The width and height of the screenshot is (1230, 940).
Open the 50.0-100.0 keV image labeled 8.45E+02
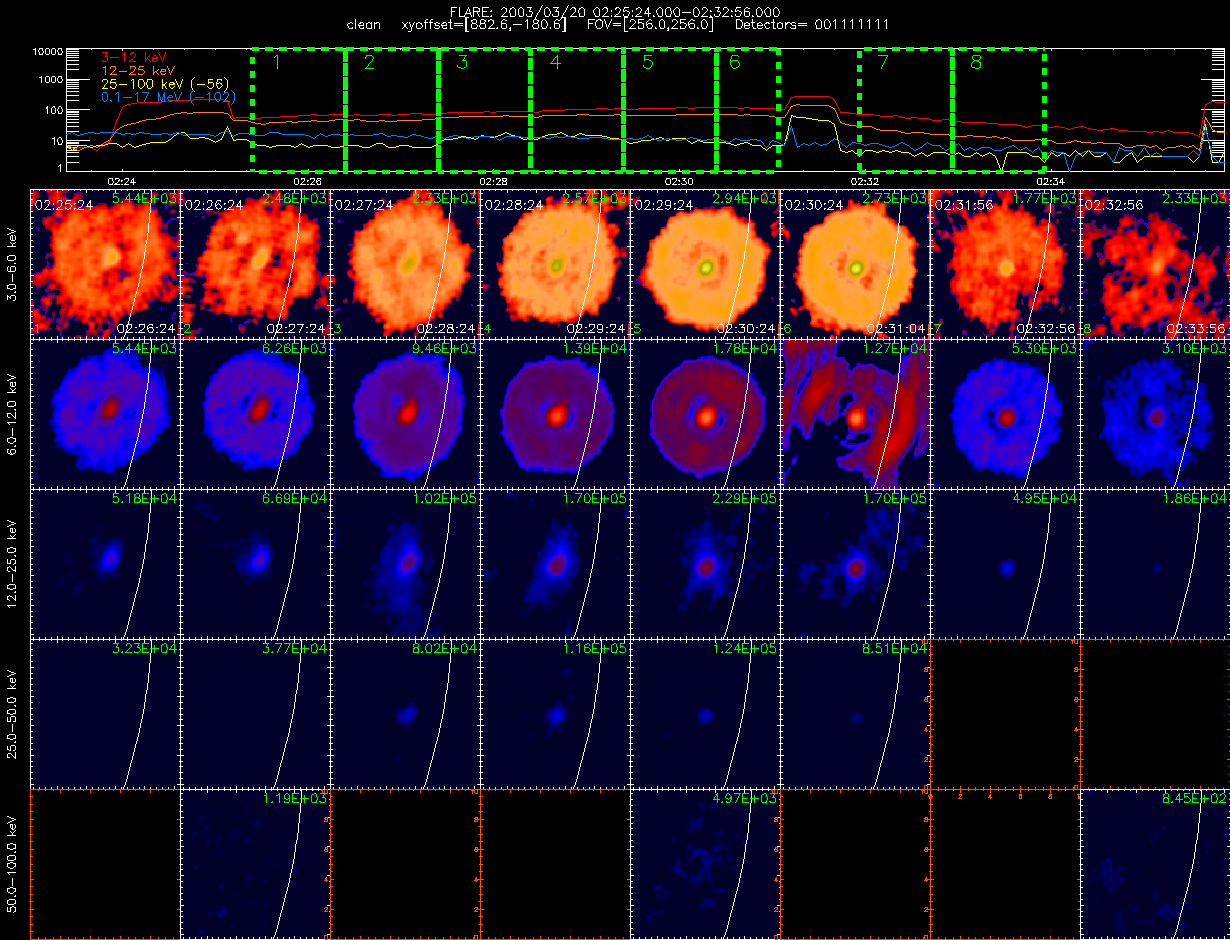click(x=1155, y=863)
